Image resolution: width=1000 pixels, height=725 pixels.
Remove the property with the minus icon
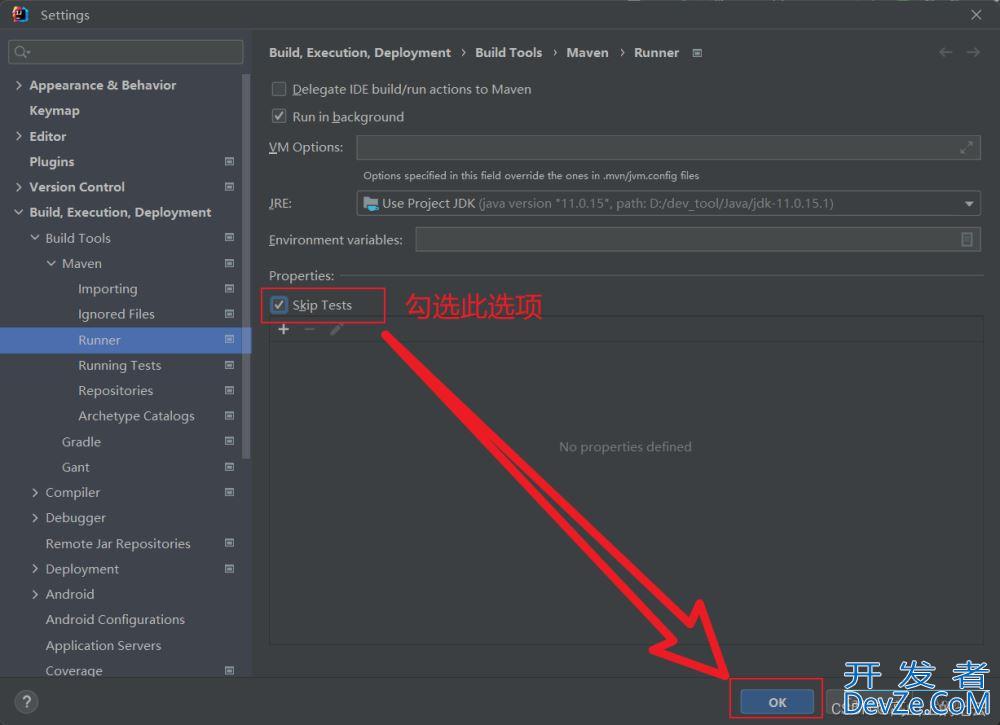pos(309,329)
